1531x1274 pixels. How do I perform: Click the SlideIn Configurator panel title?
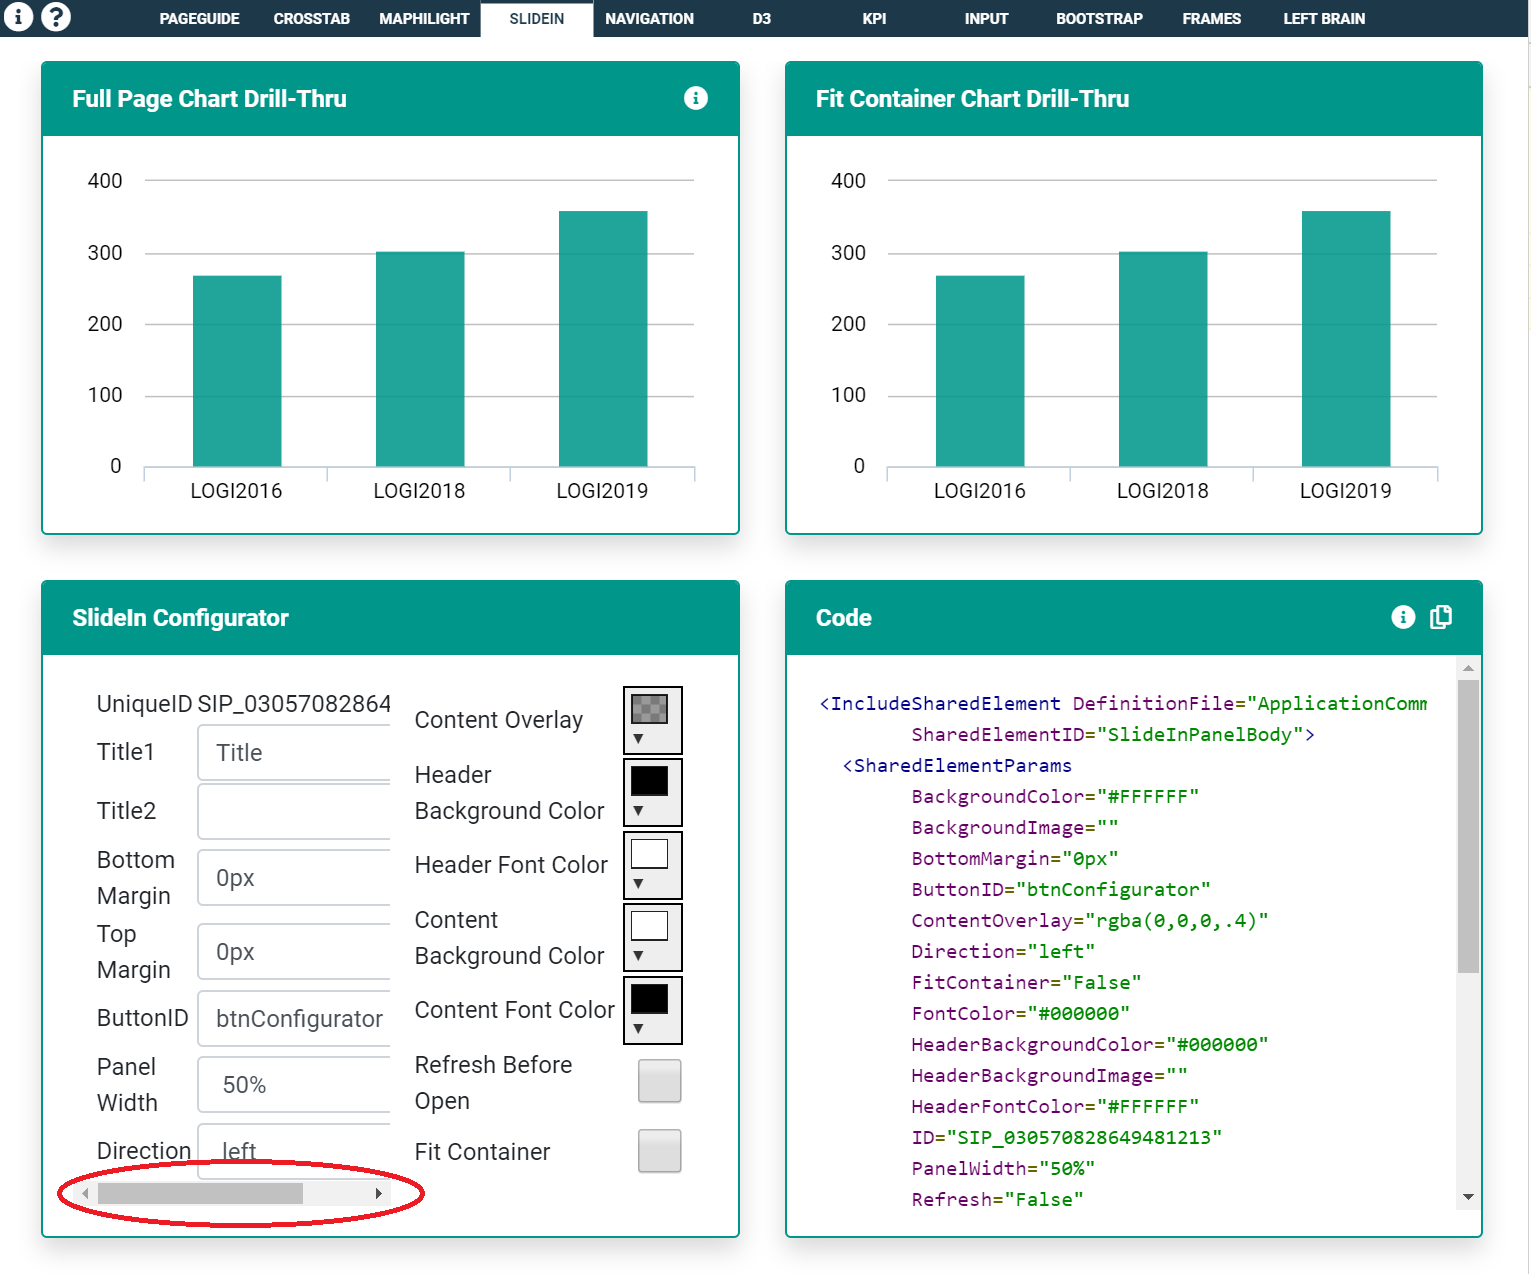click(180, 618)
